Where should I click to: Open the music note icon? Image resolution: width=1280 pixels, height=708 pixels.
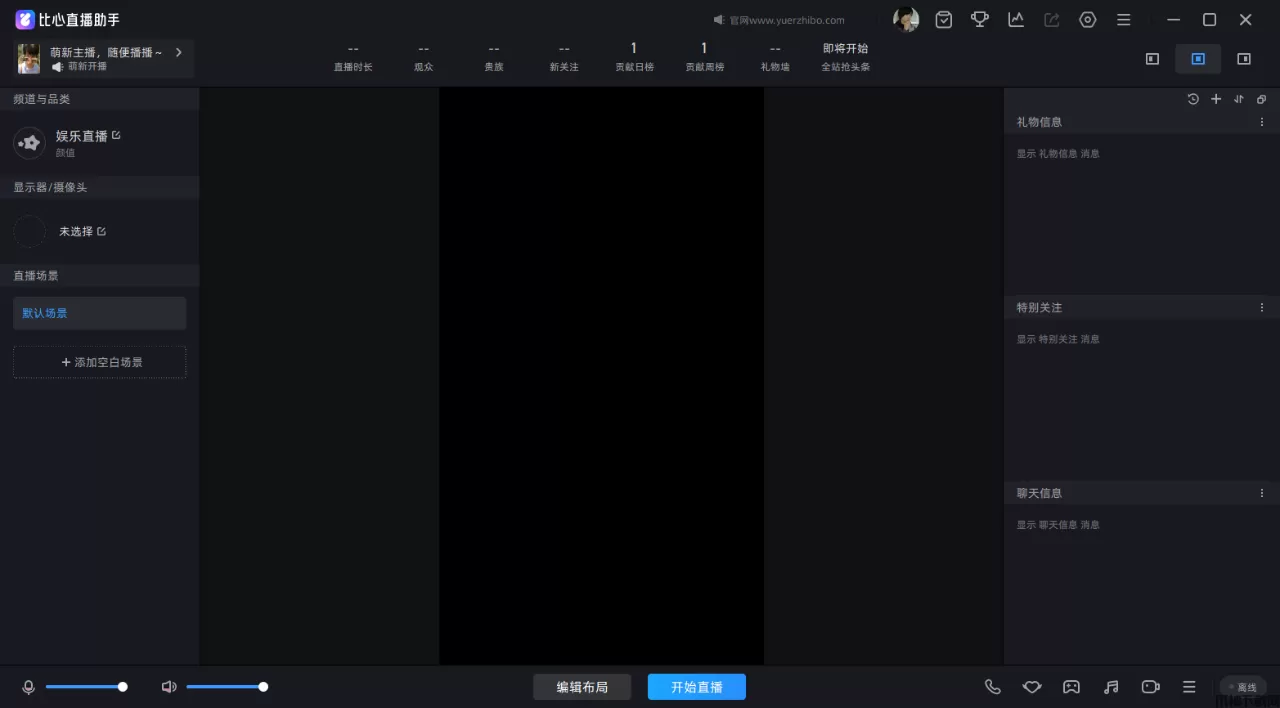pyautogui.click(x=1111, y=687)
